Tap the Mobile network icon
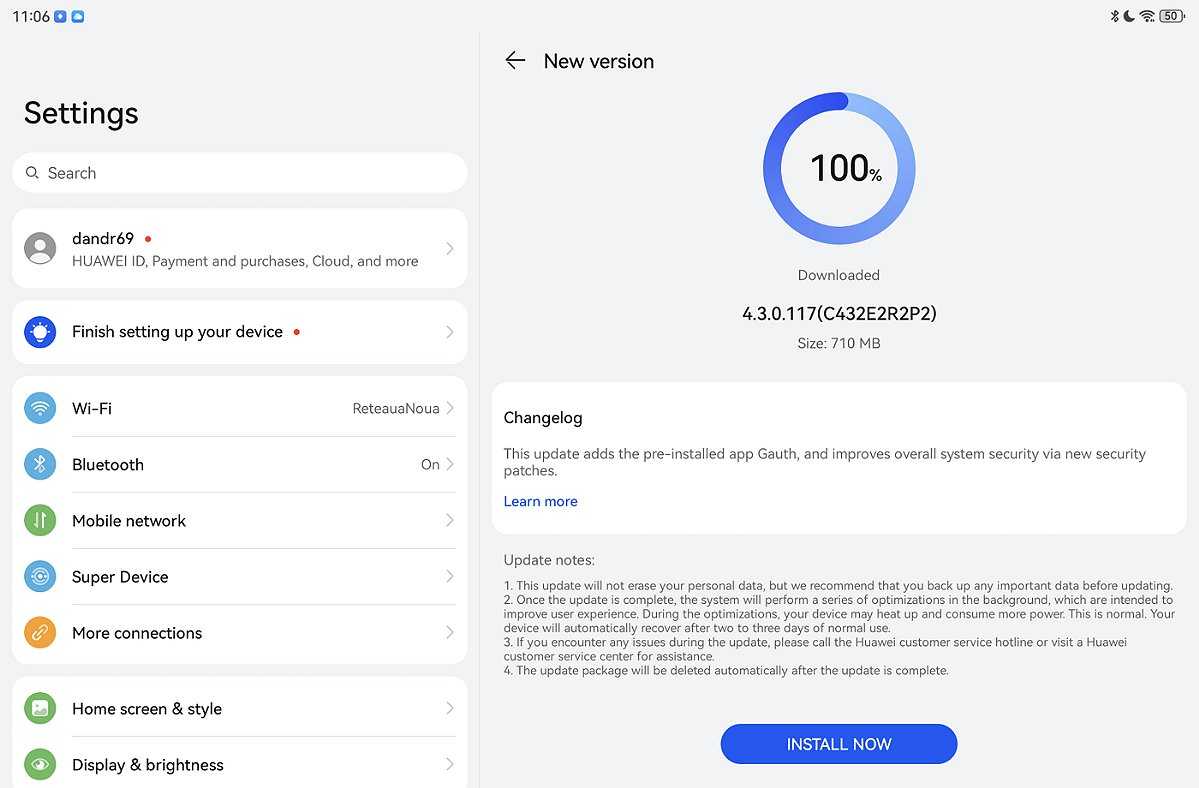The image size is (1199, 788). (40, 520)
